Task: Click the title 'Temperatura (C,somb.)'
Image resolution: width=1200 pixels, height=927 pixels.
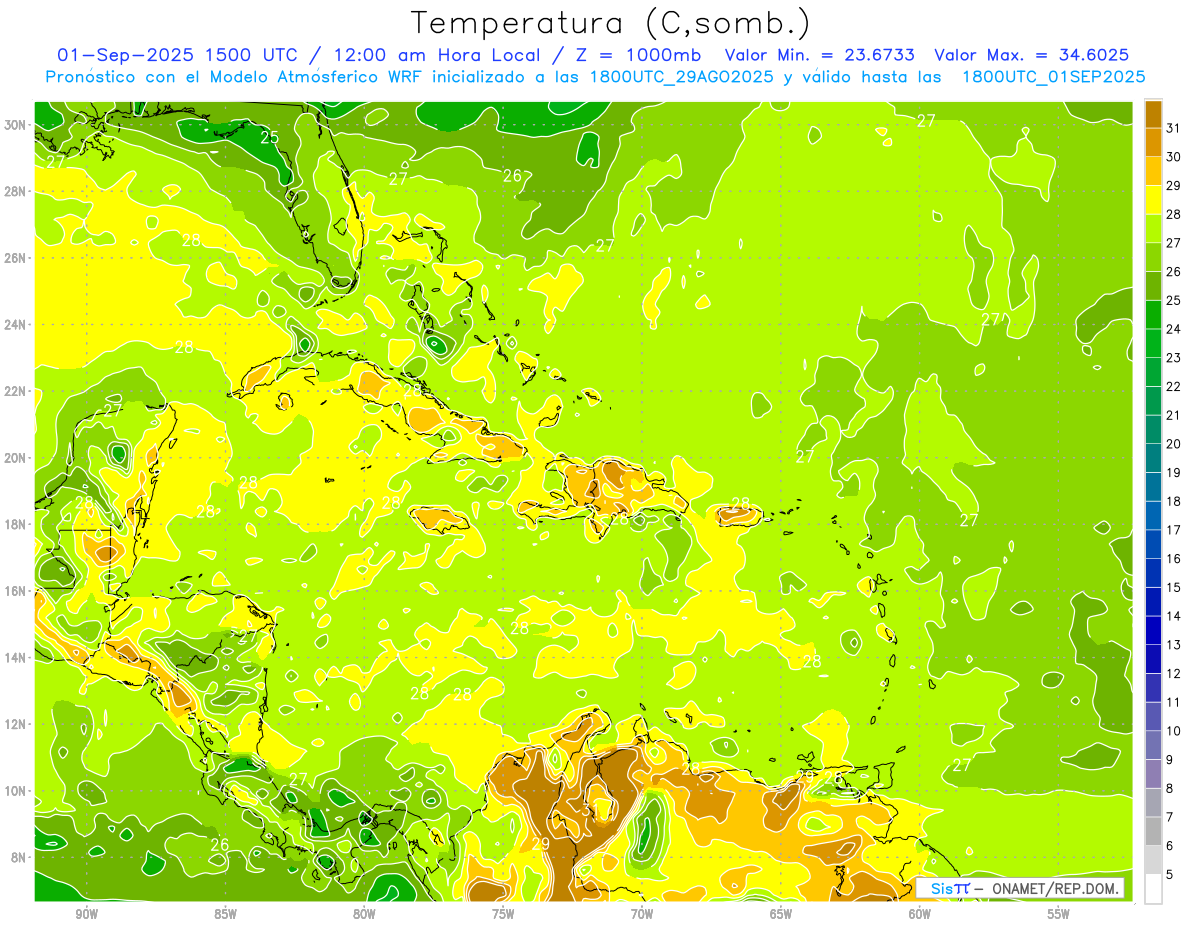Action: (610, 22)
